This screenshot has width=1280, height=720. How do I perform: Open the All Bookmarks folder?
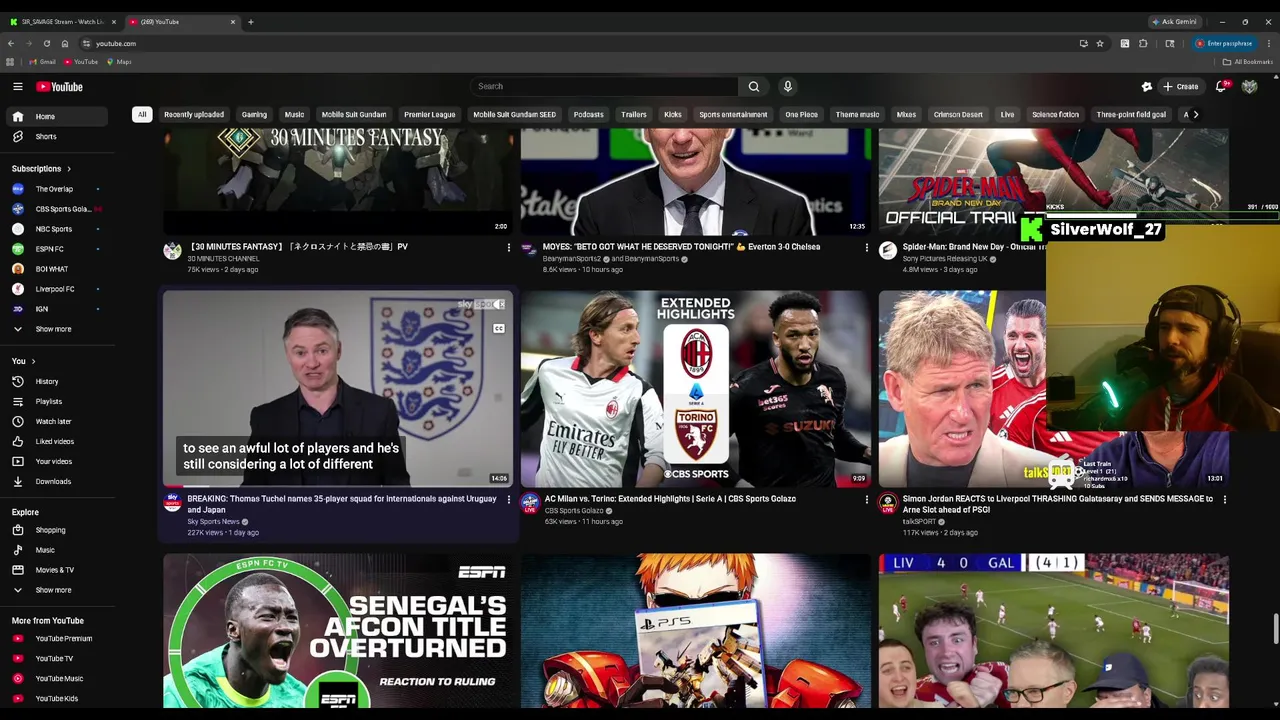pyautogui.click(x=1248, y=62)
